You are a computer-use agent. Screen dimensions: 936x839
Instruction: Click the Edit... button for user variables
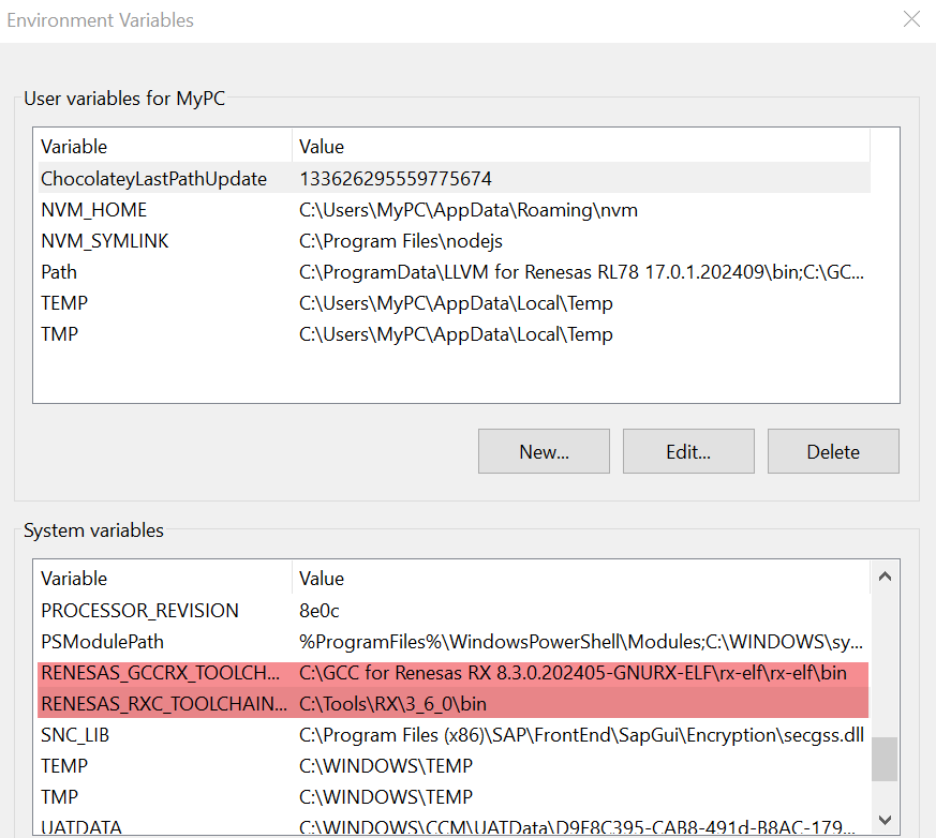coord(688,451)
